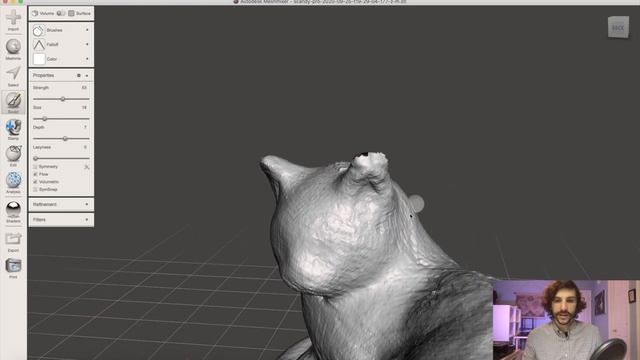Expand the Filters section
The image size is (640, 360).
click(x=61, y=220)
